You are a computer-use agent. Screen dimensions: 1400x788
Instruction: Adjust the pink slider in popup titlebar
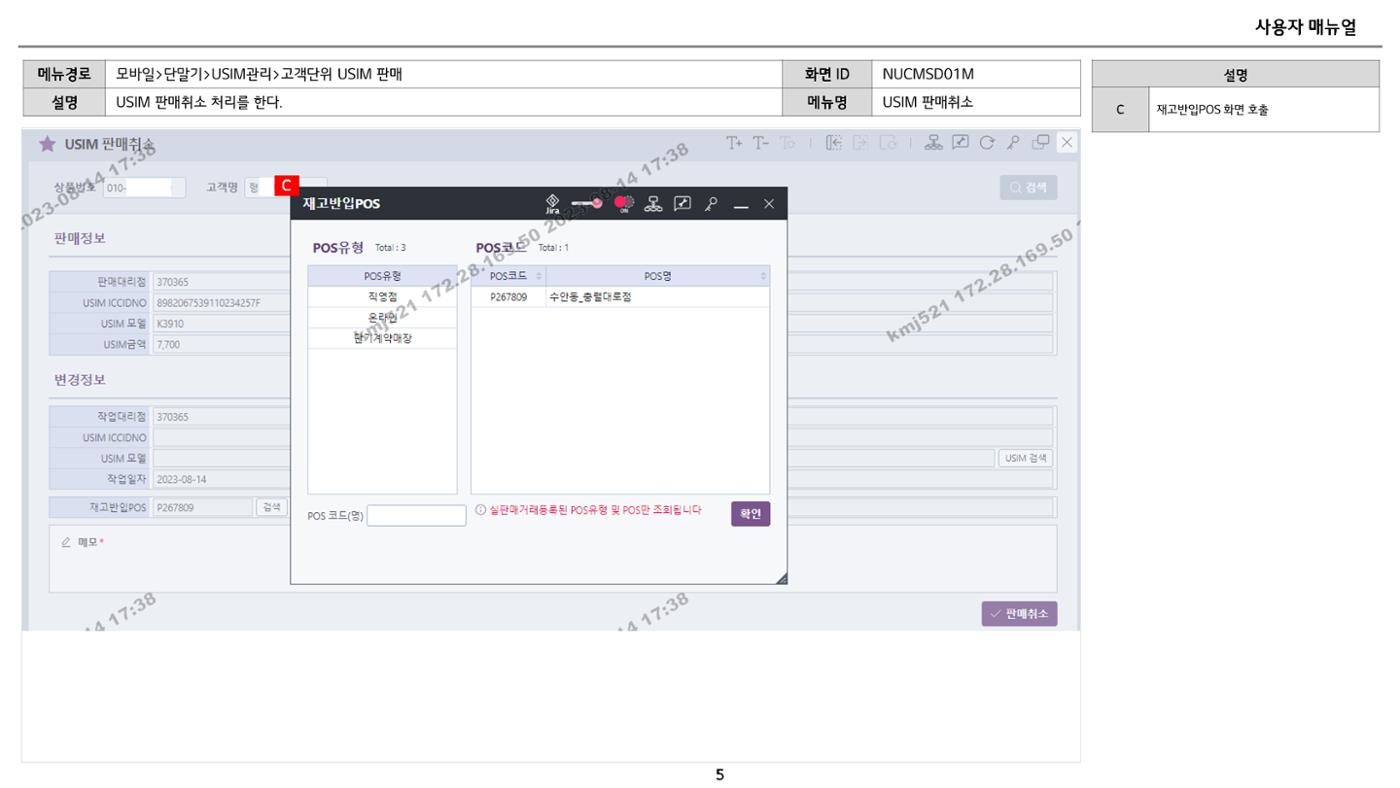click(x=587, y=203)
